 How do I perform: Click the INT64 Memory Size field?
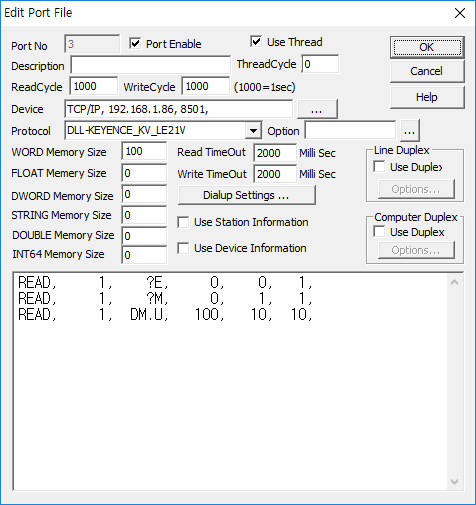[144, 255]
